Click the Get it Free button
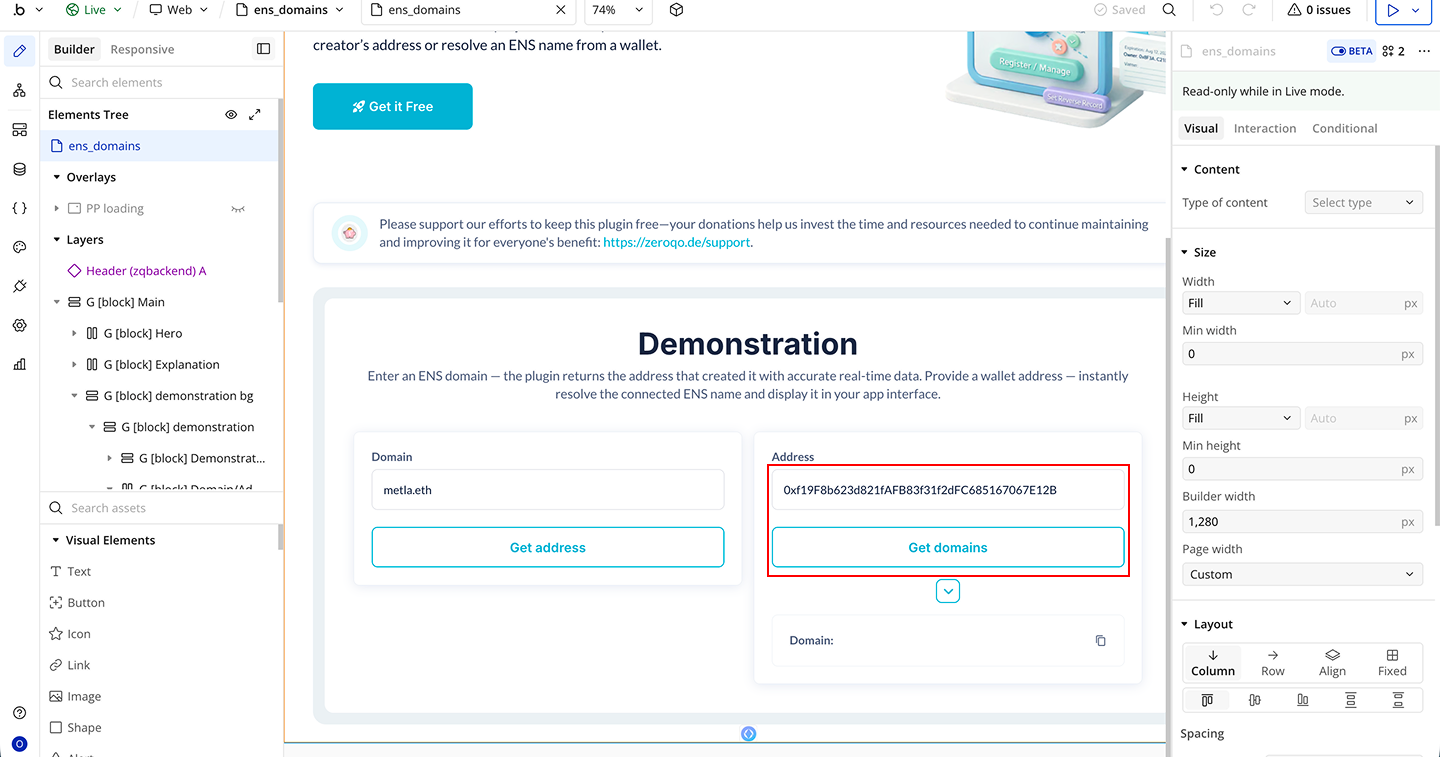This screenshot has height=757, width=1440. click(393, 106)
